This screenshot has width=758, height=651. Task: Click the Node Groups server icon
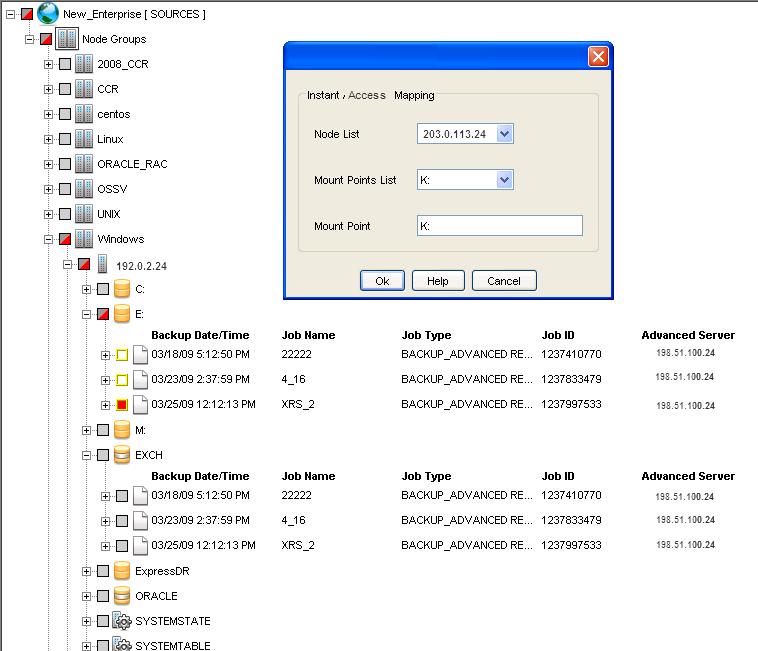coord(67,39)
